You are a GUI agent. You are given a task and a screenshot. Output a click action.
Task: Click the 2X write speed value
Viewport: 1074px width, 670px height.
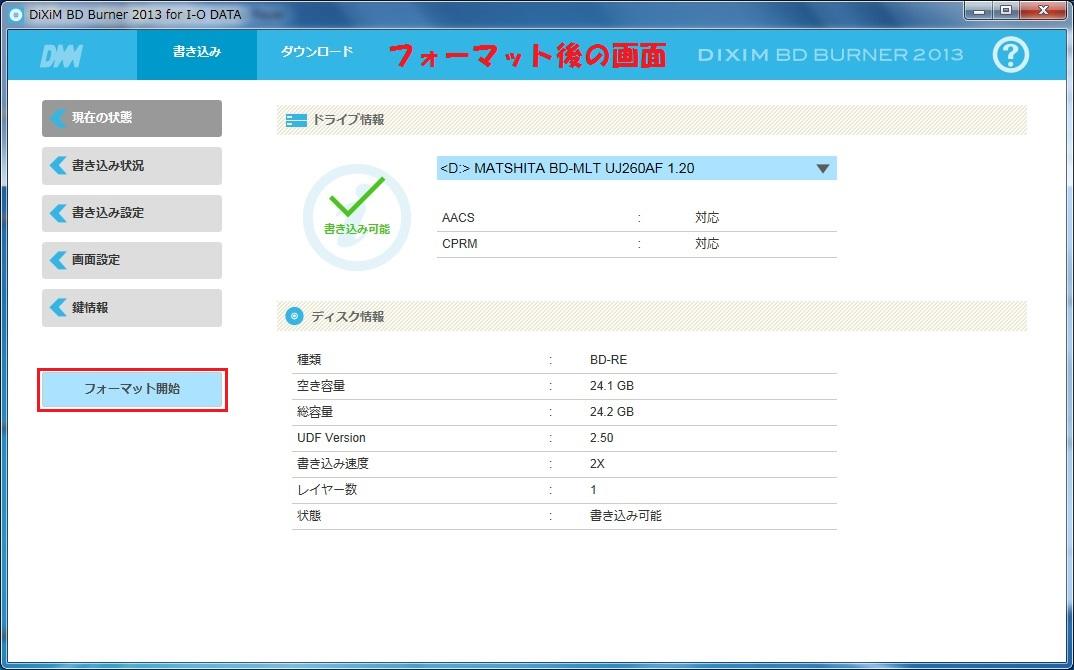tap(597, 464)
